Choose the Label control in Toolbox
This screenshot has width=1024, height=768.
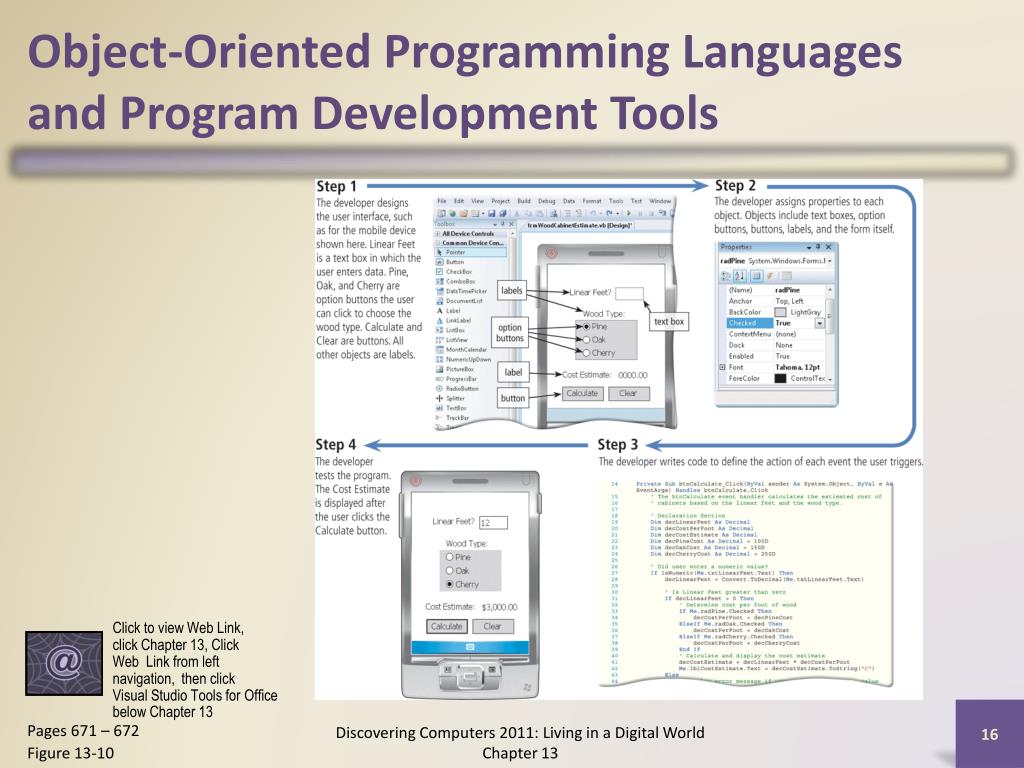tap(448, 311)
